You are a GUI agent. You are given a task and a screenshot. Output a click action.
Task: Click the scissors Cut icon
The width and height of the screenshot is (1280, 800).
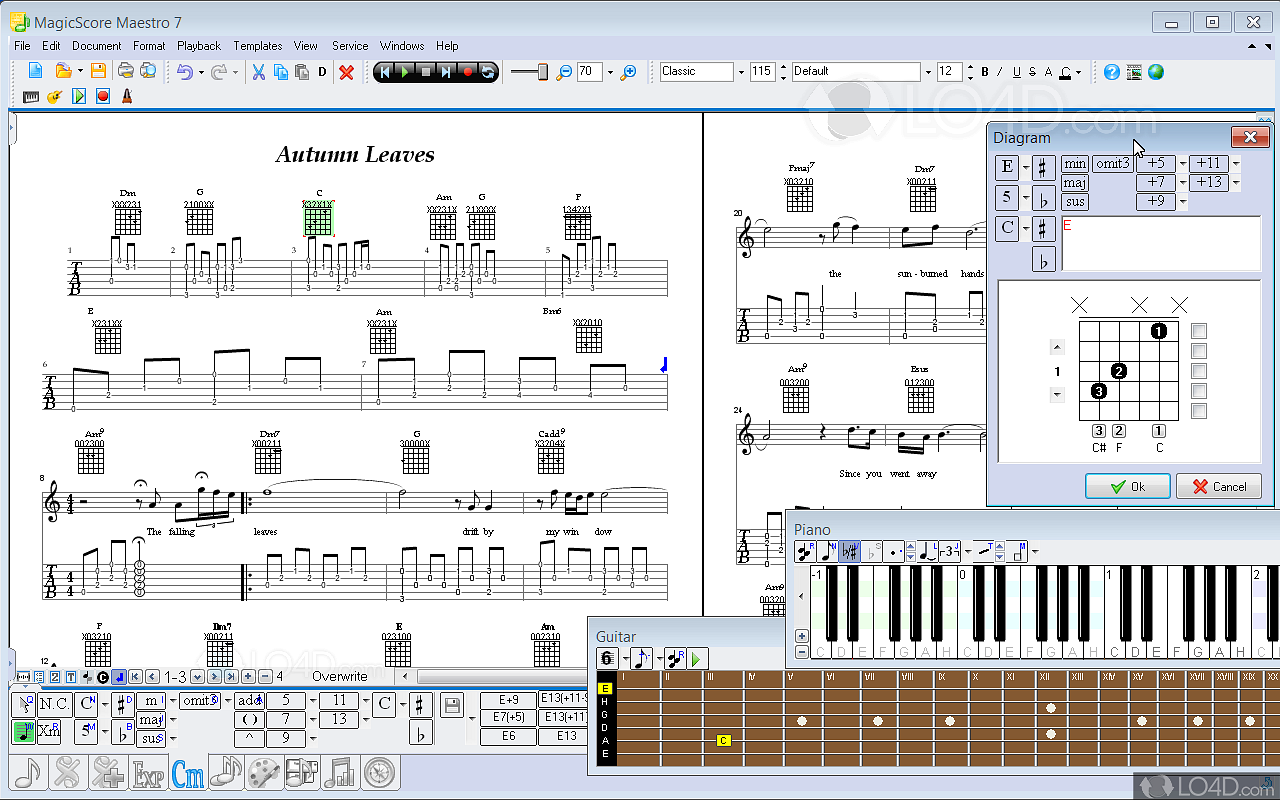coord(258,71)
